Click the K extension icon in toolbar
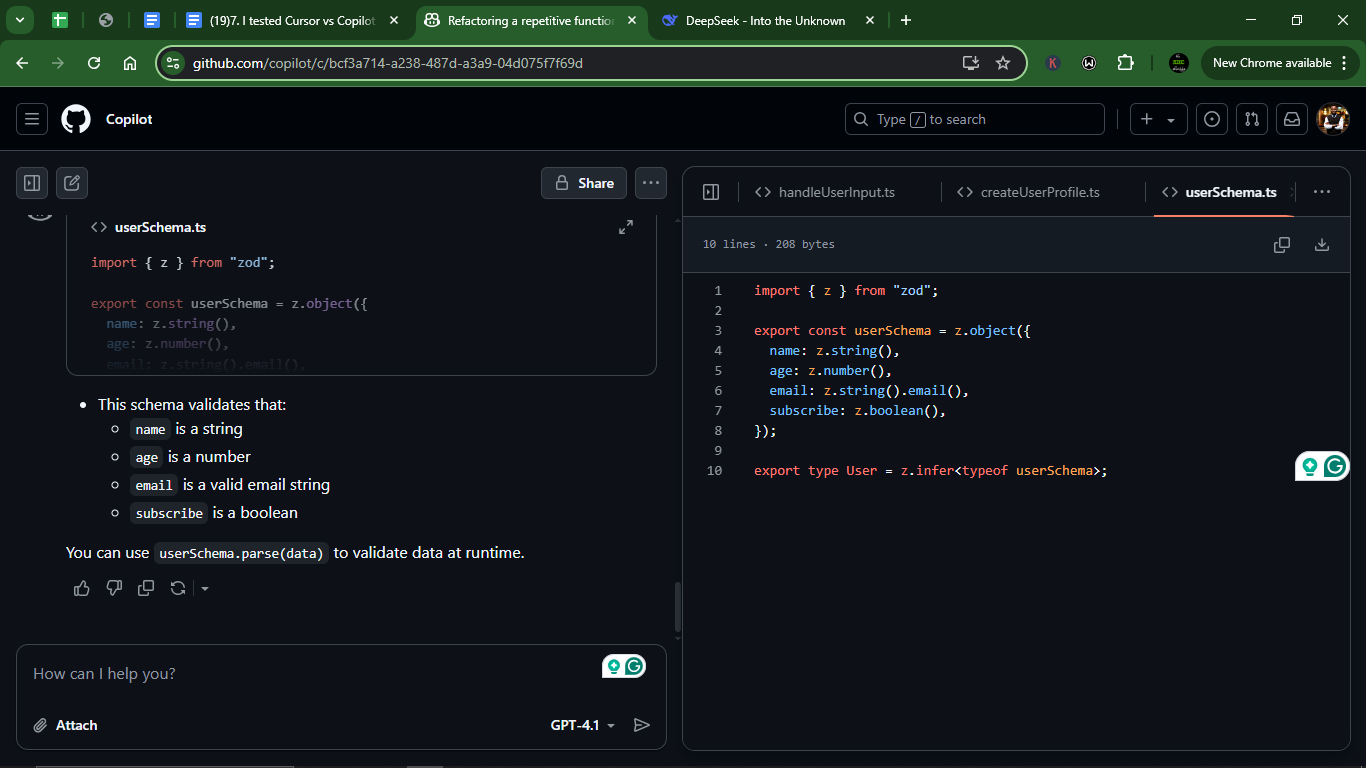Viewport: 1366px width, 768px height. point(1053,63)
